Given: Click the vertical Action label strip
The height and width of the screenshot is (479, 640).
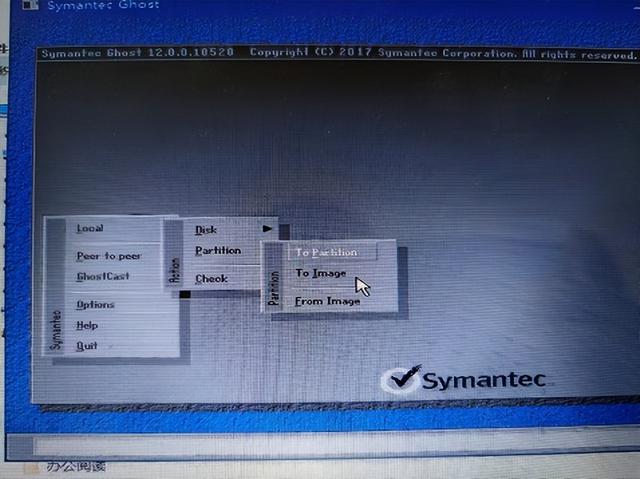Looking at the screenshot, I should click(174, 253).
